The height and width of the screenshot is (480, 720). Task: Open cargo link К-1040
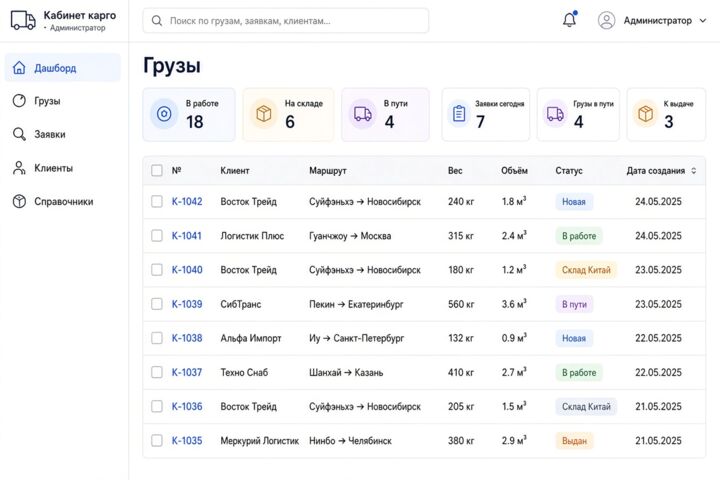click(x=187, y=270)
